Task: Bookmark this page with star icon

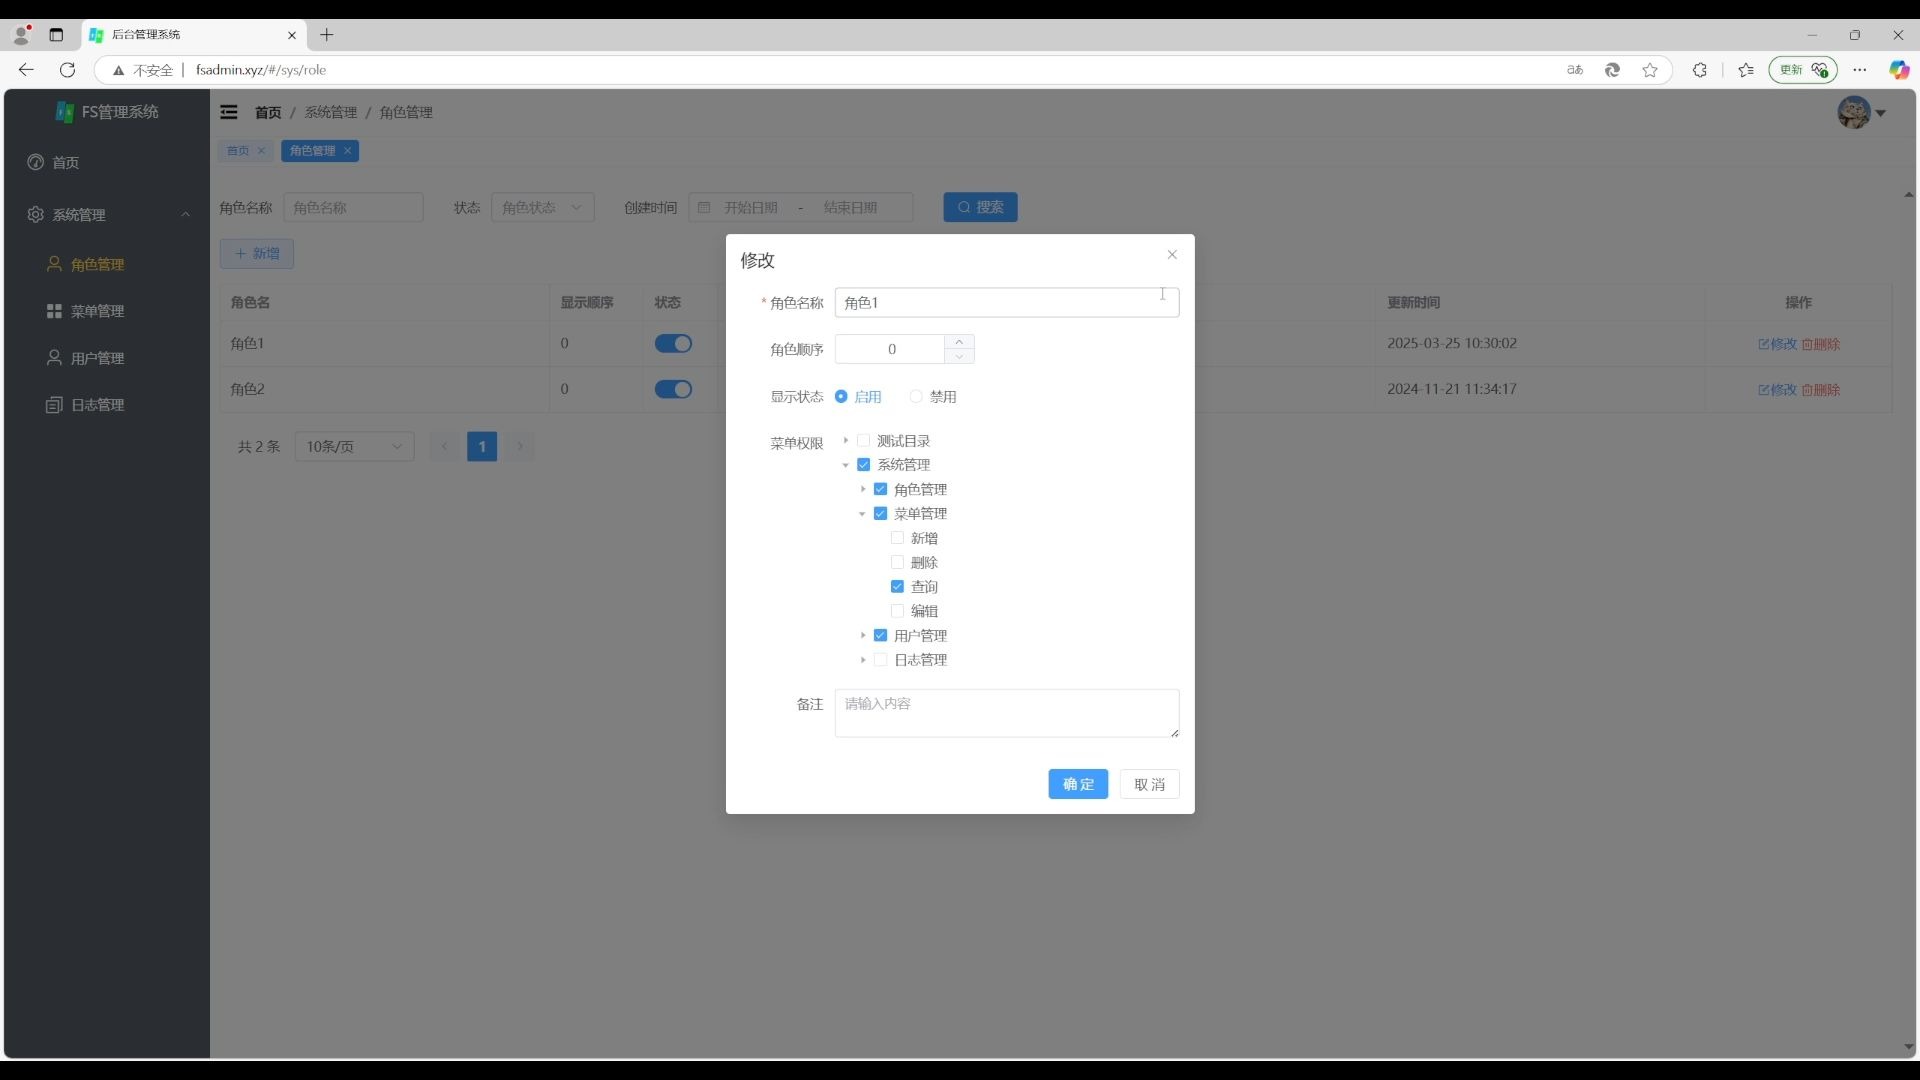Action: [x=1650, y=70]
